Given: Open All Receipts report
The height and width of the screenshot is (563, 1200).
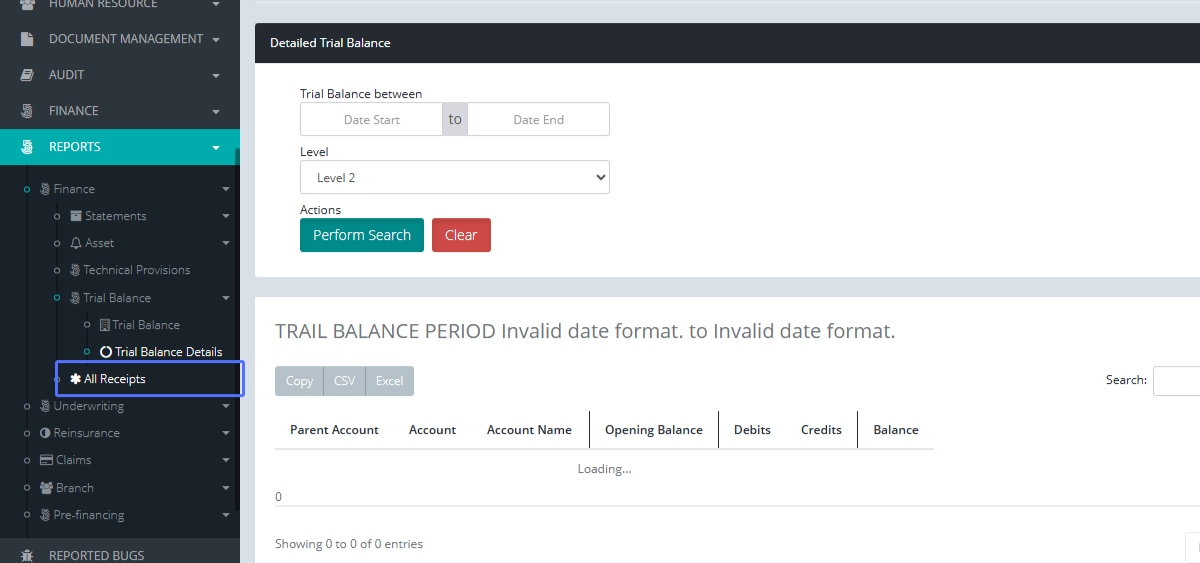Looking at the screenshot, I should (114, 379).
